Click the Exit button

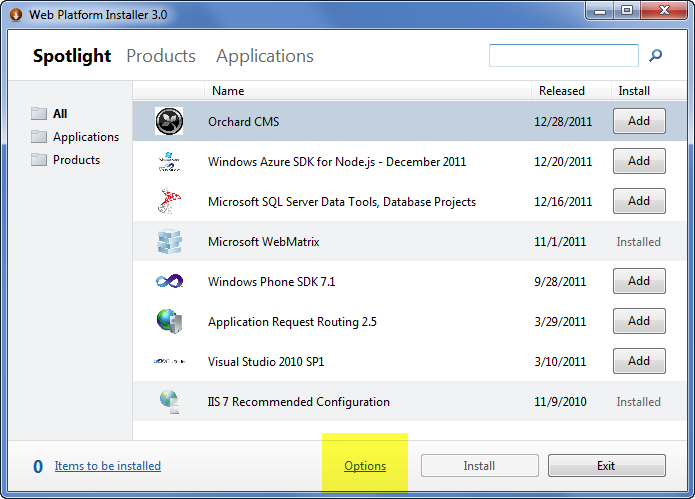[606, 466]
